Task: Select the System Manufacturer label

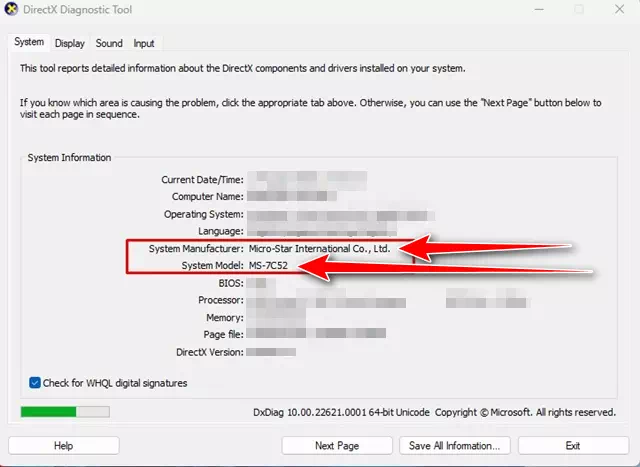Action: click(196, 249)
